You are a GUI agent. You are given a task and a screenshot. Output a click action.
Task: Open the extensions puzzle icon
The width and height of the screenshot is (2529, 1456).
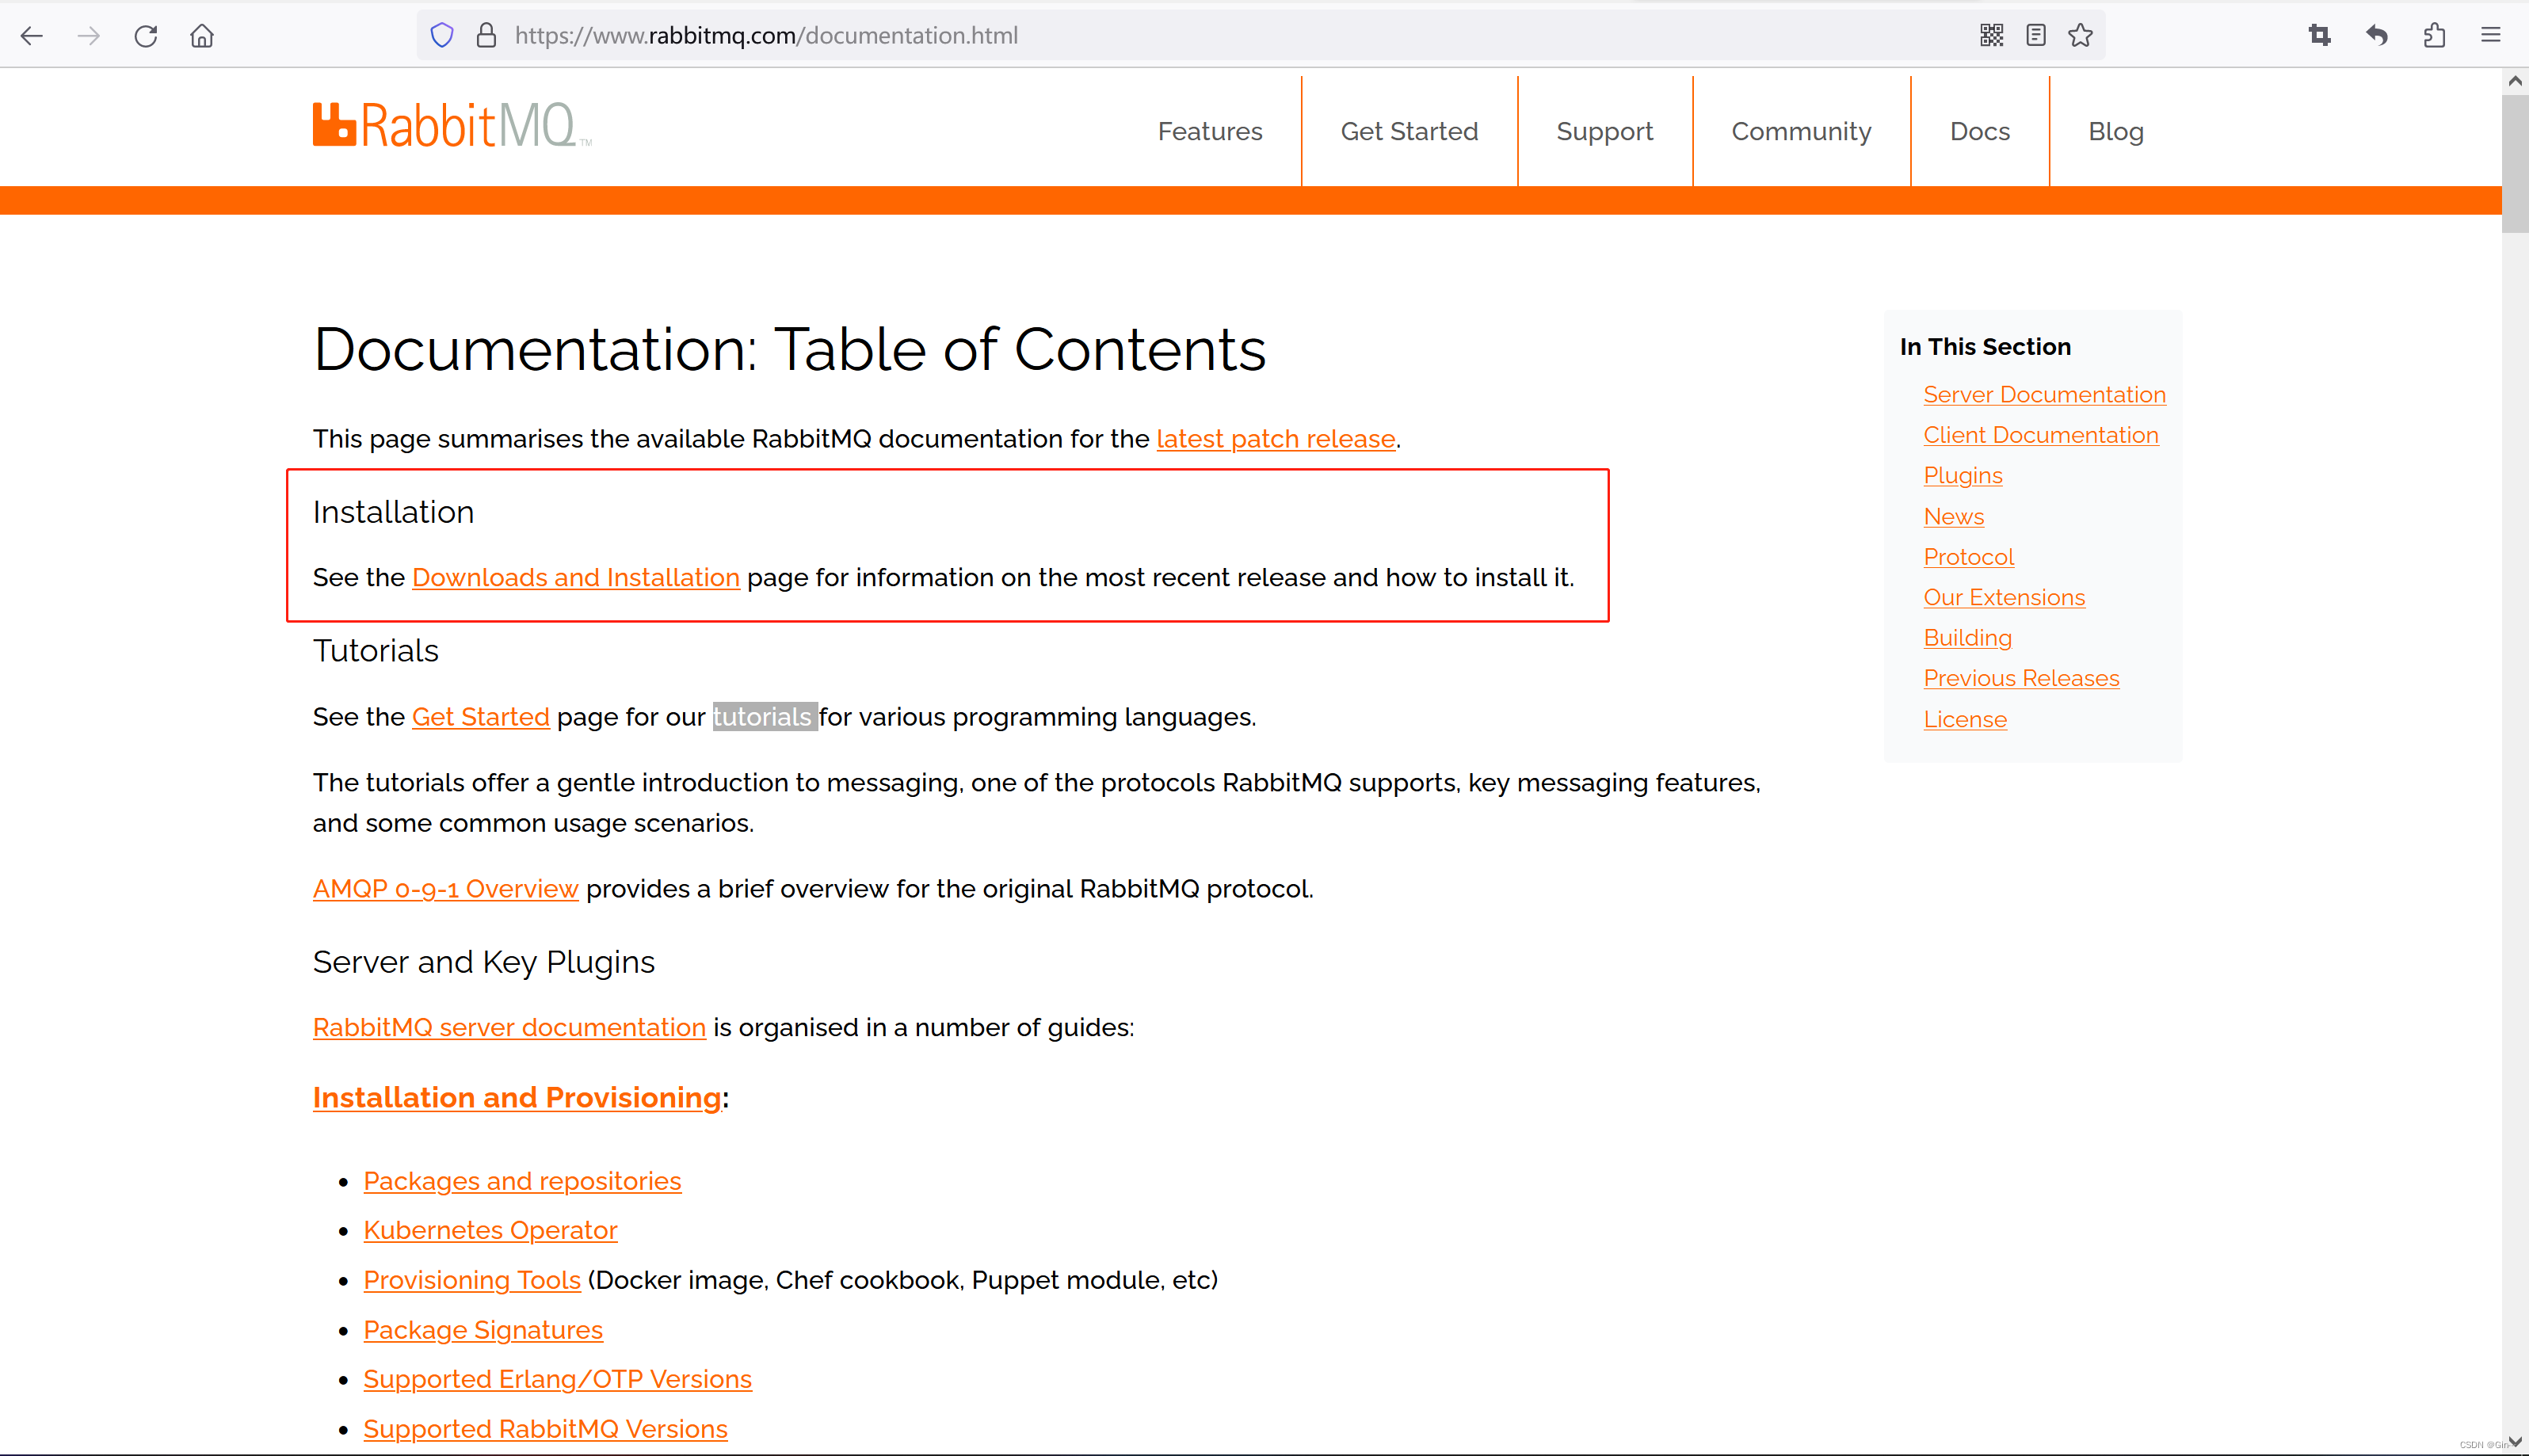click(x=2434, y=36)
